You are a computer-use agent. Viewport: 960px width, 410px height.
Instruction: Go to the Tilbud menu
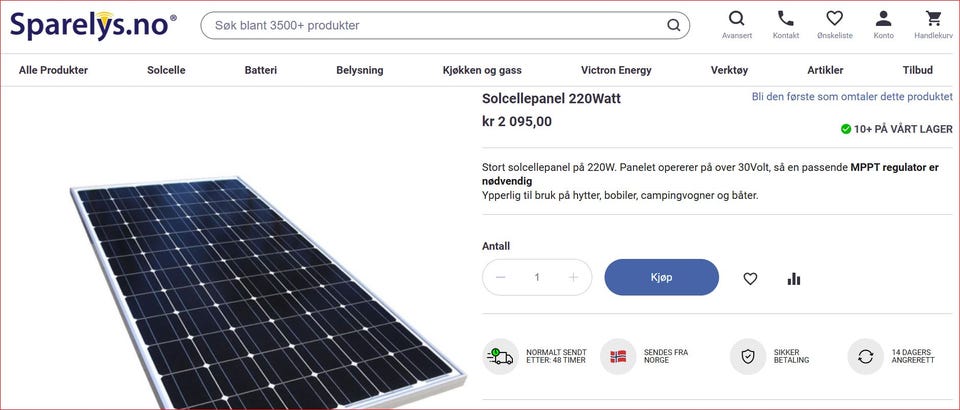coord(917,70)
